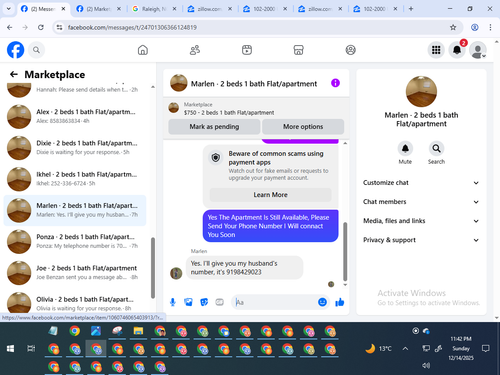This screenshot has width=500, height=375.
Task: Open the account profile avatar menu
Action: point(478,50)
